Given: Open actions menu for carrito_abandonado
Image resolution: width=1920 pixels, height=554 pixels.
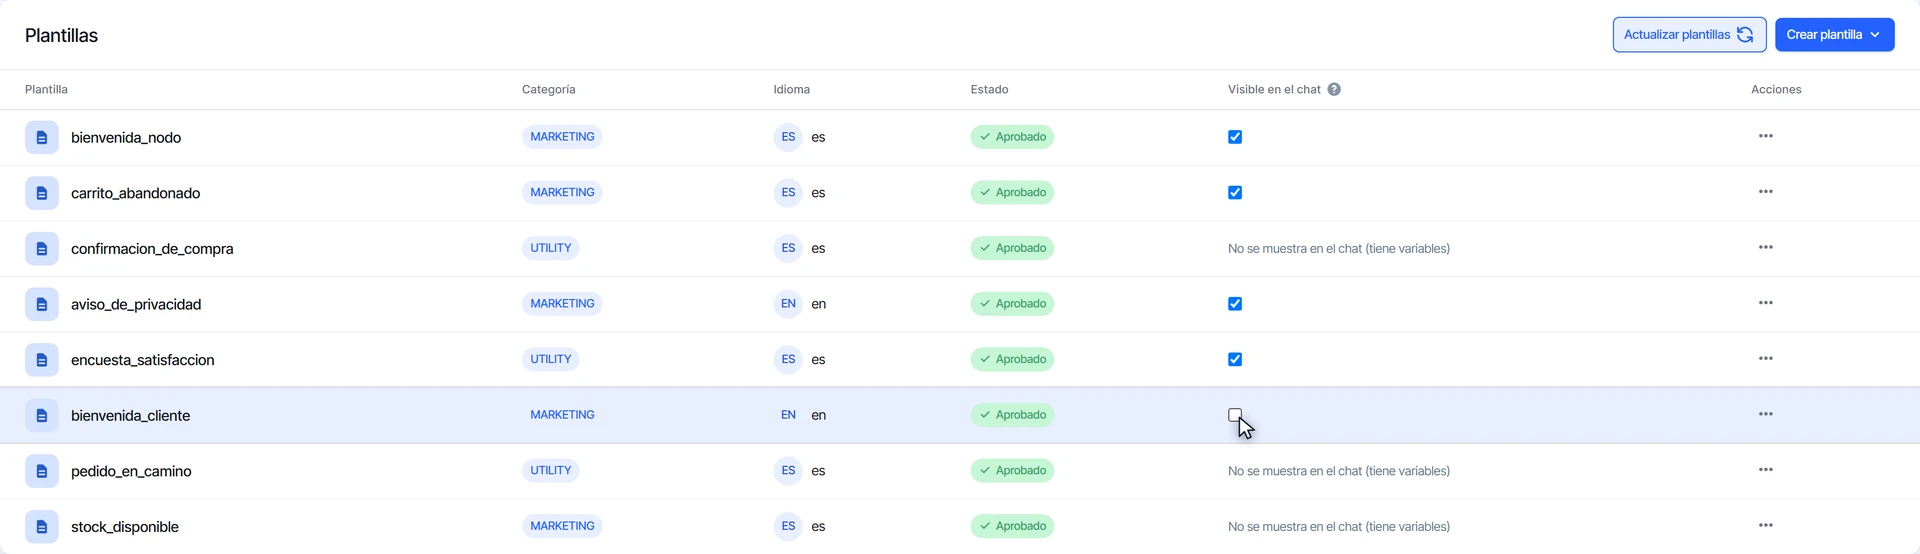Looking at the screenshot, I should coord(1765,192).
